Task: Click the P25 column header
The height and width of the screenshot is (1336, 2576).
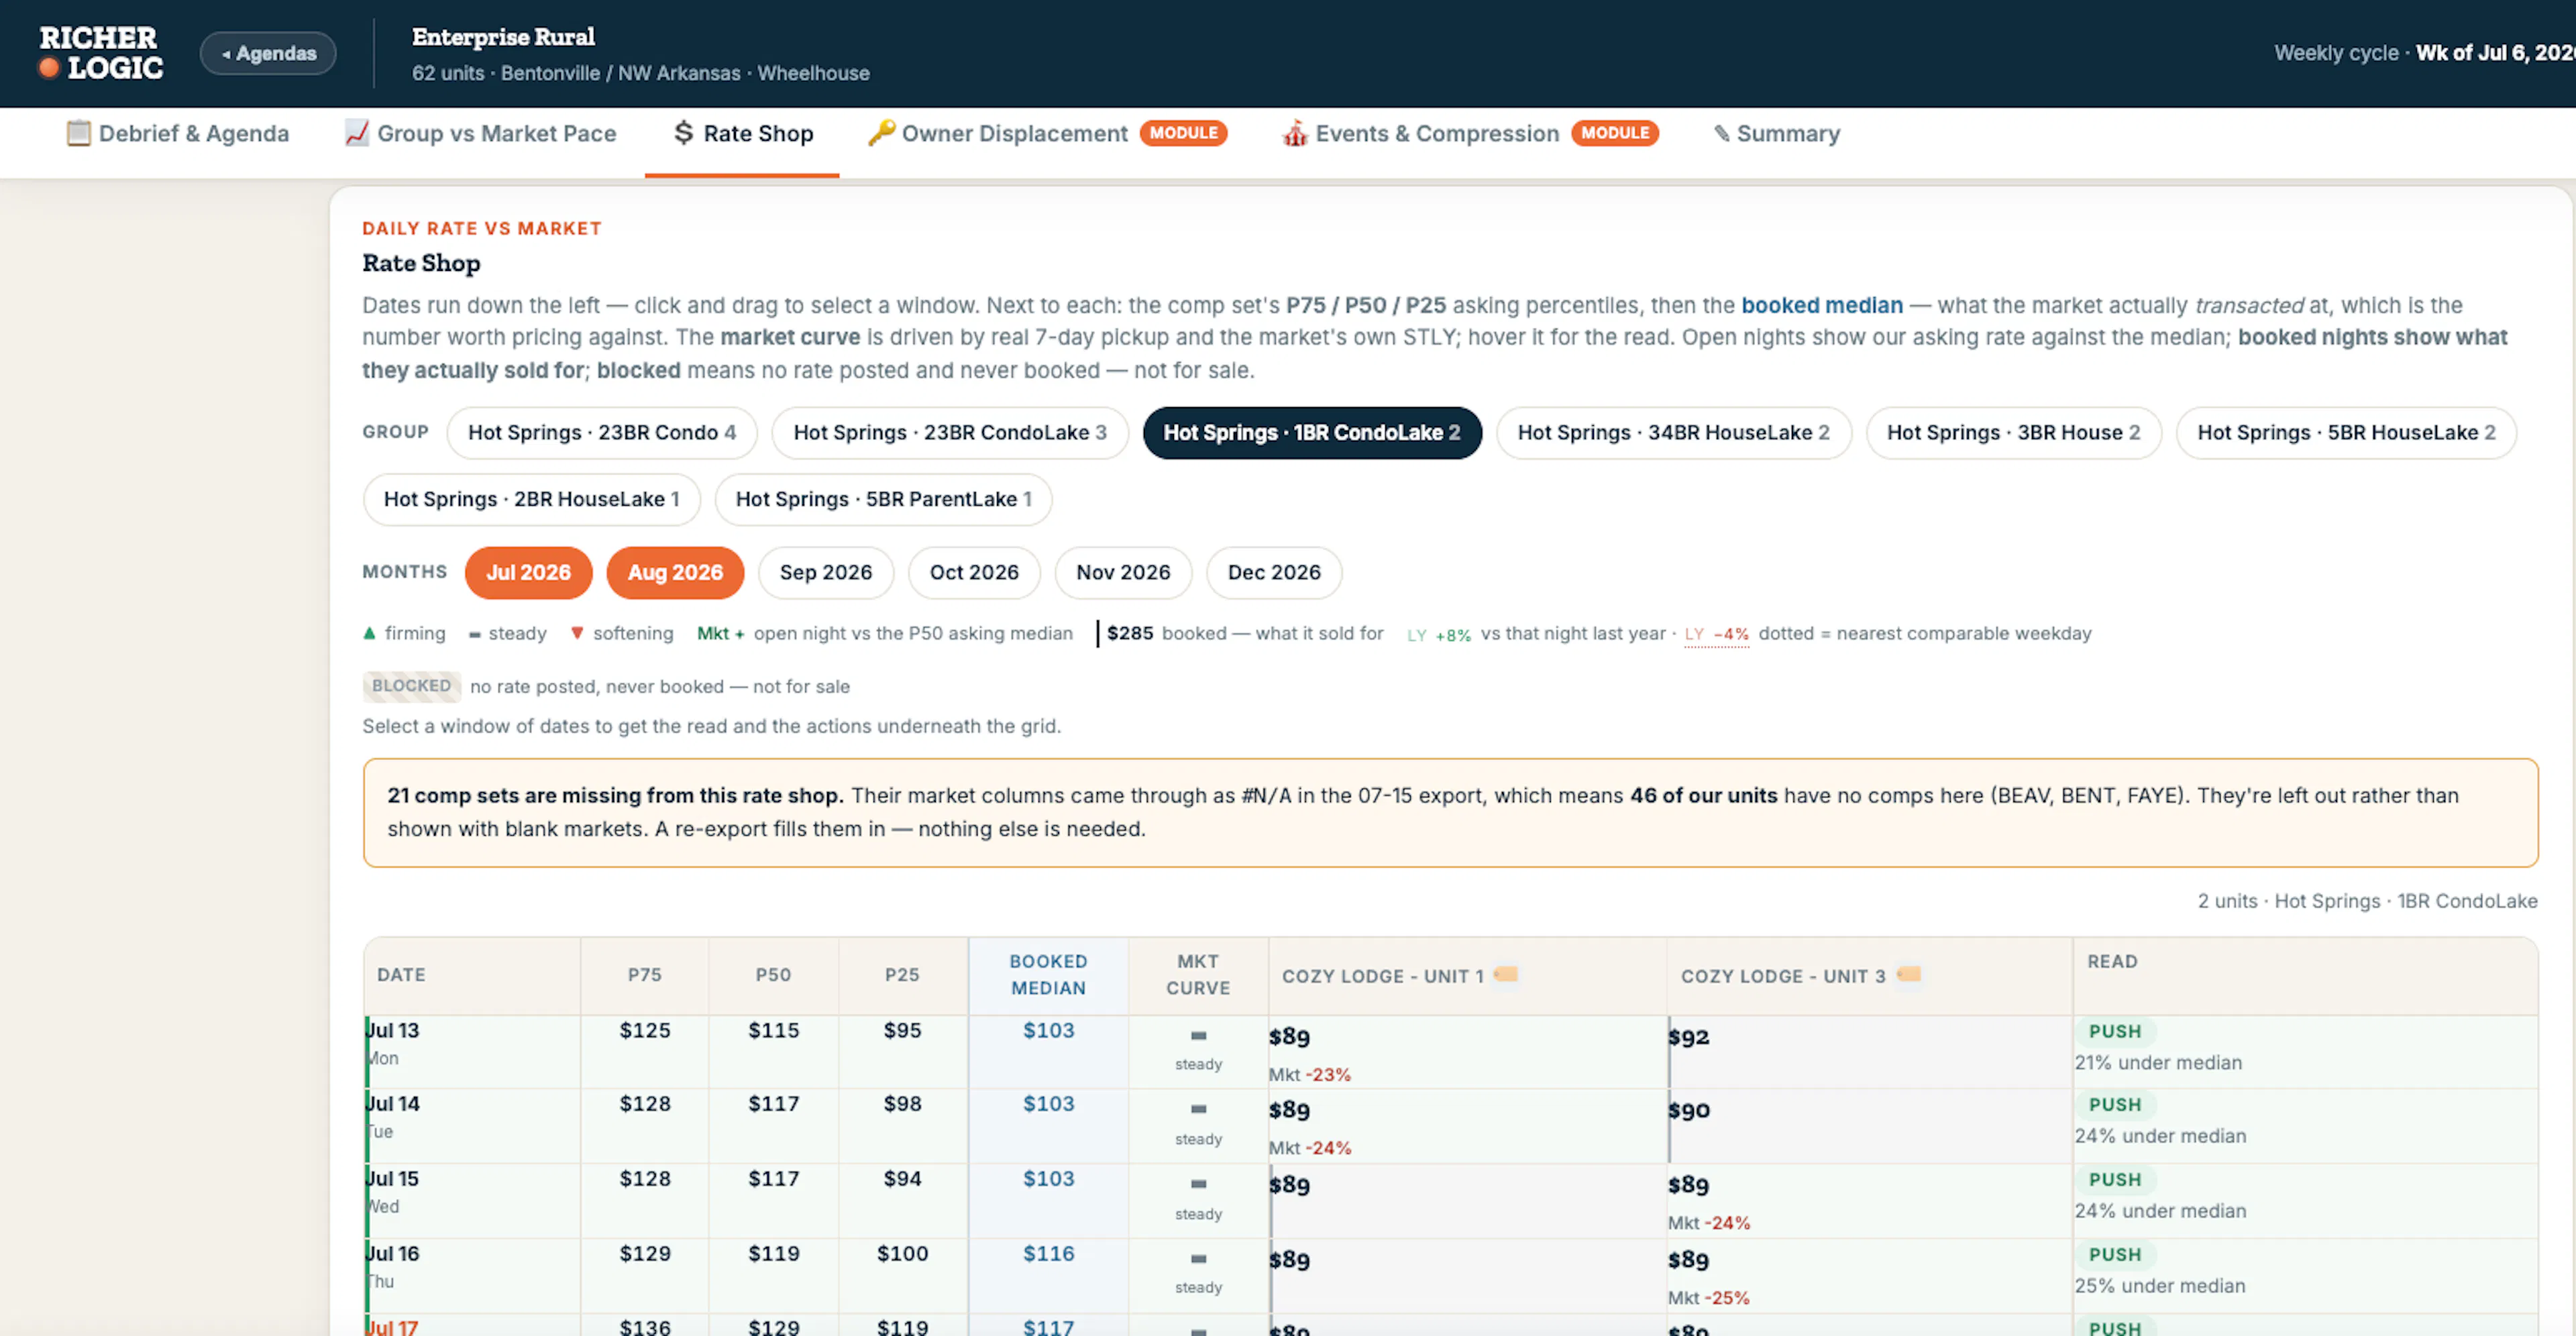Action: point(902,975)
